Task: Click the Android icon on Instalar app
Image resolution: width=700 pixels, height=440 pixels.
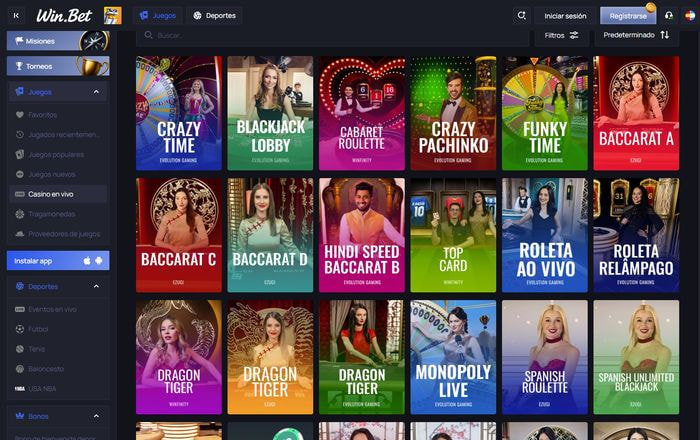Action: tap(99, 261)
